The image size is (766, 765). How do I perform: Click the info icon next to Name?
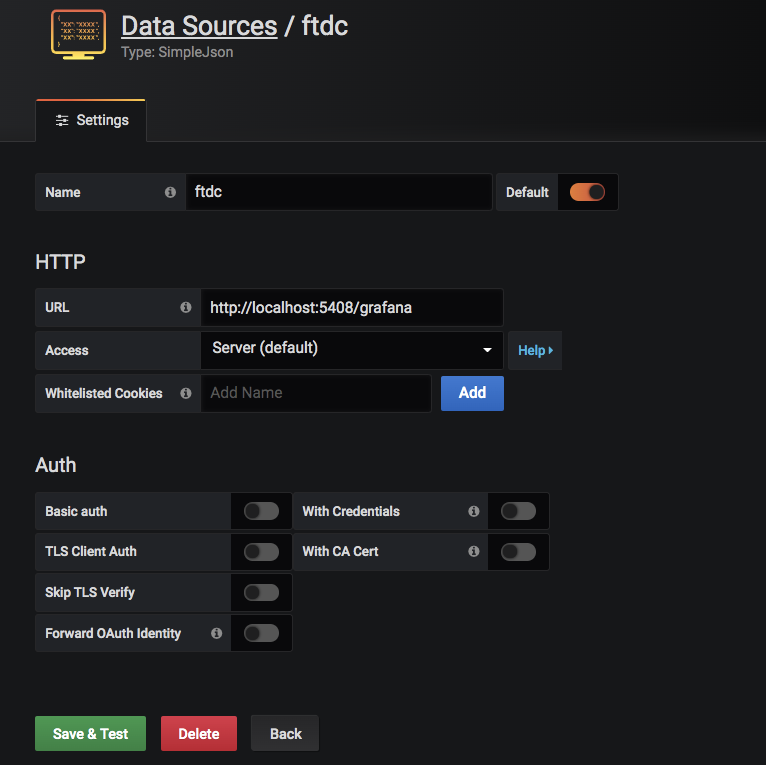point(170,192)
